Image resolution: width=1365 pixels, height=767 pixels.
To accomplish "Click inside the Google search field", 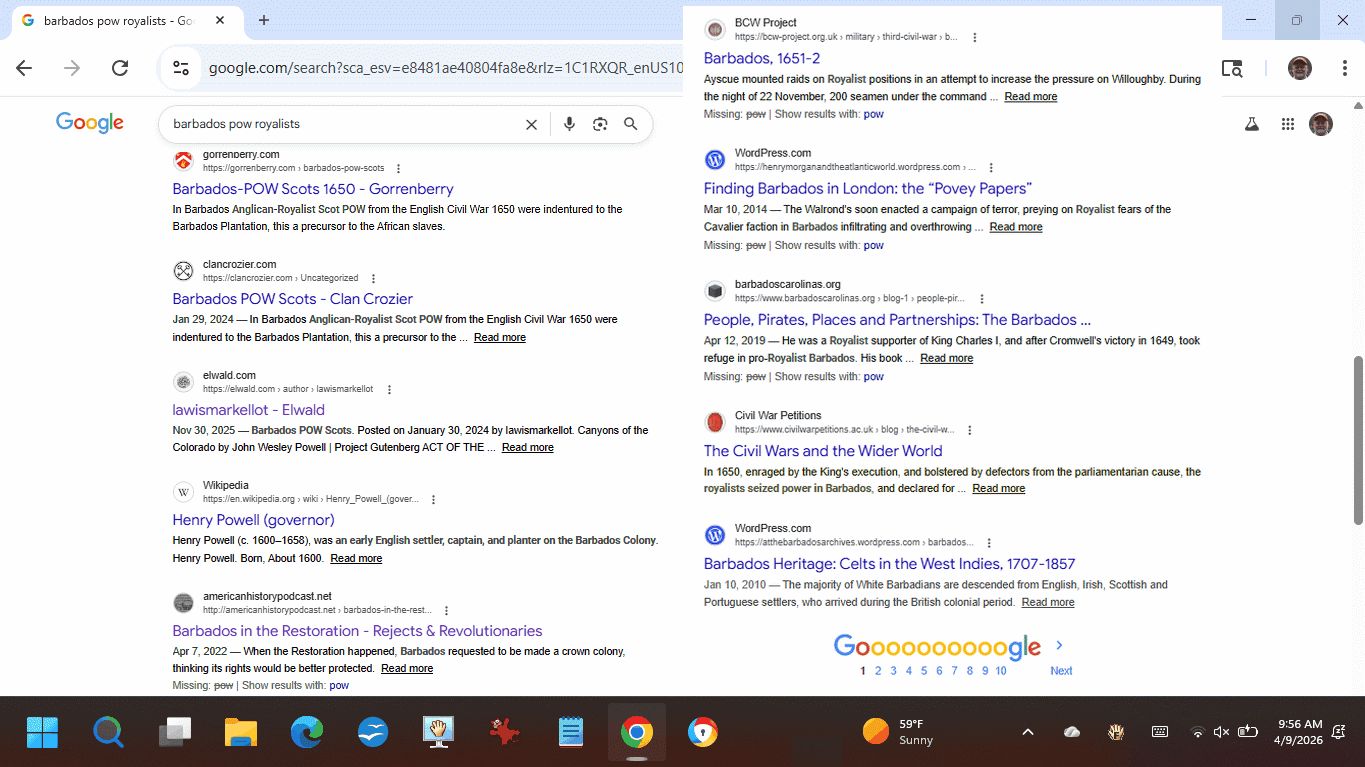I will 340,124.
